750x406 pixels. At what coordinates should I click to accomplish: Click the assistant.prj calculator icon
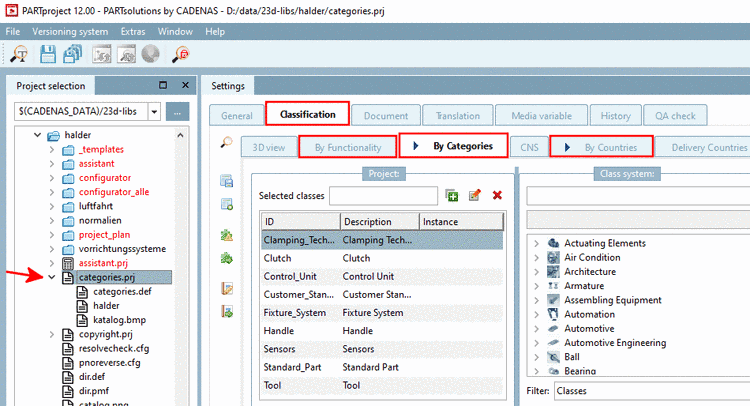(68, 263)
